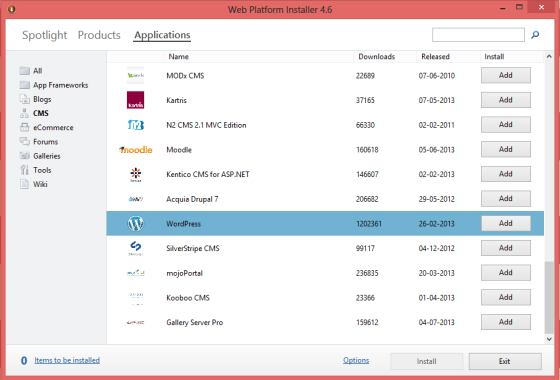560x380 pixels.
Task: Click the Tools category icon
Action: (24, 170)
